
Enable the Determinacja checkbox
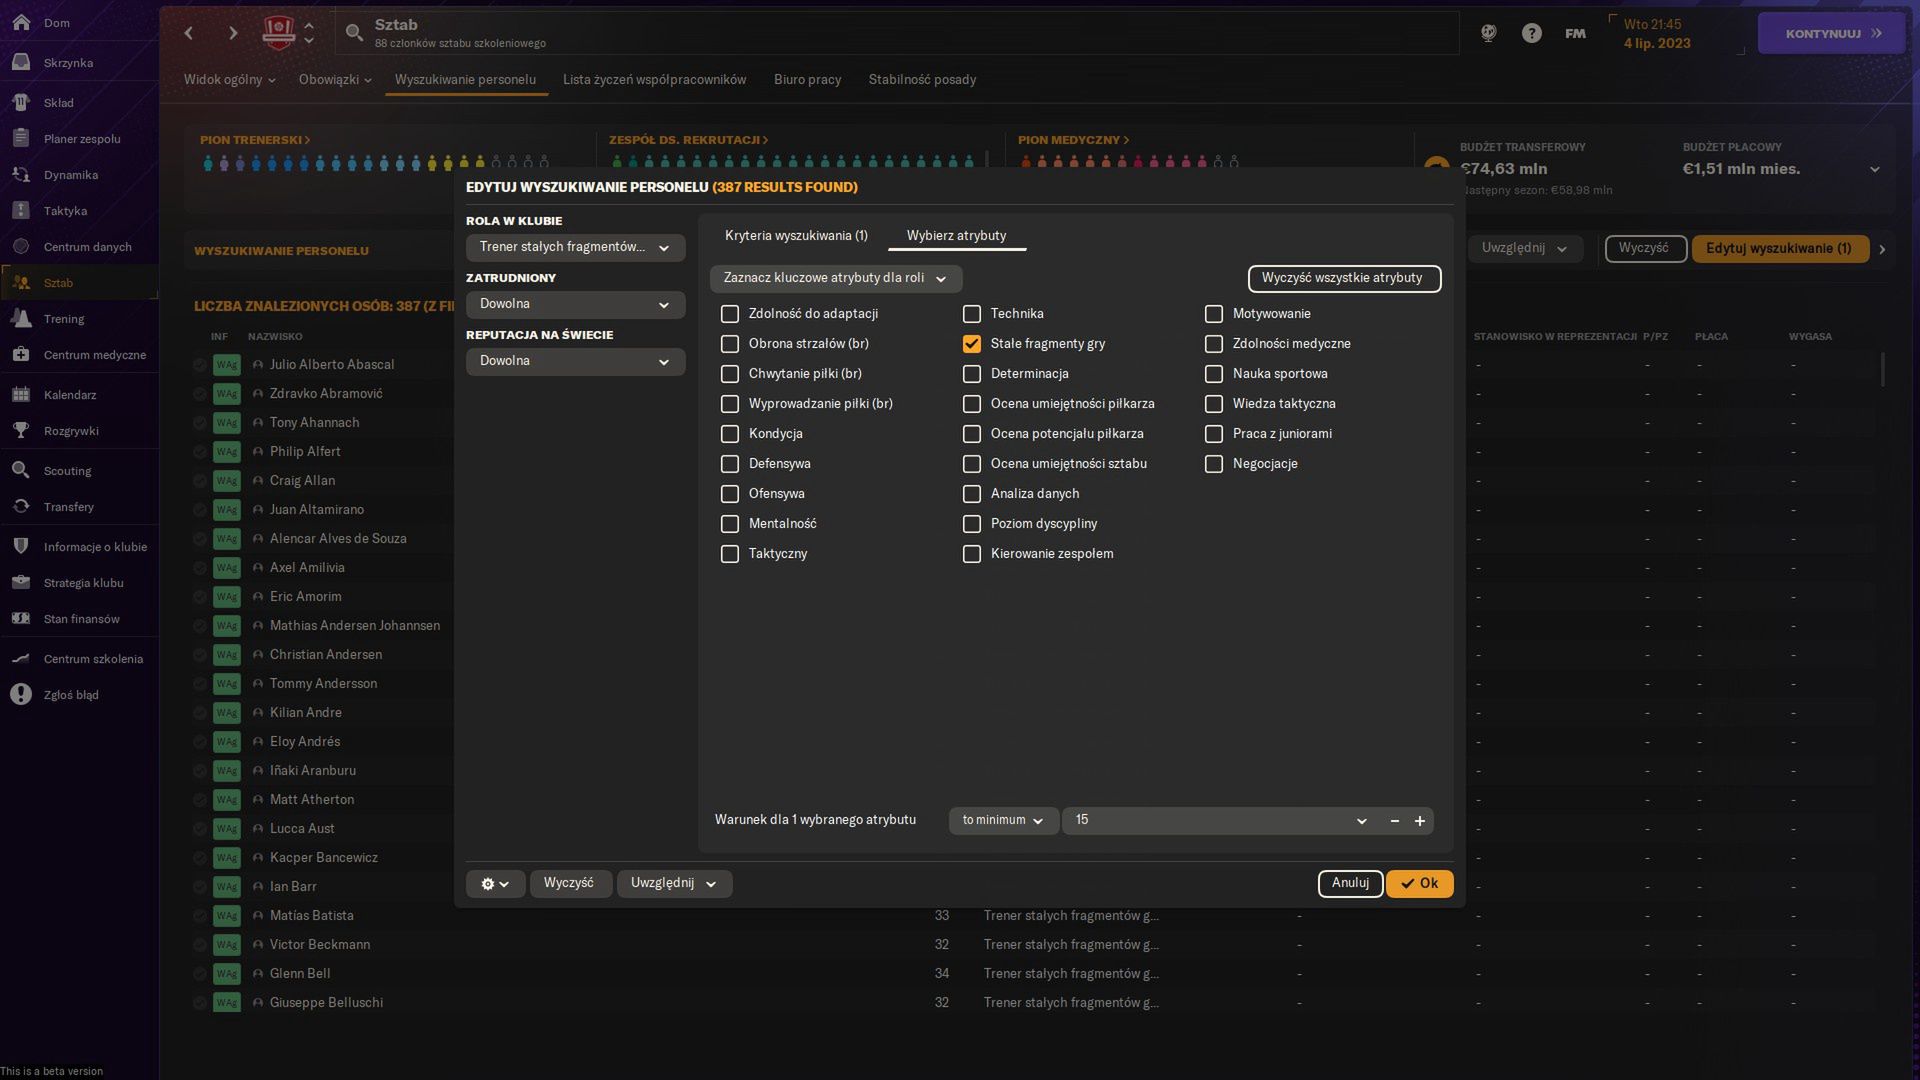[x=972, y=374]
